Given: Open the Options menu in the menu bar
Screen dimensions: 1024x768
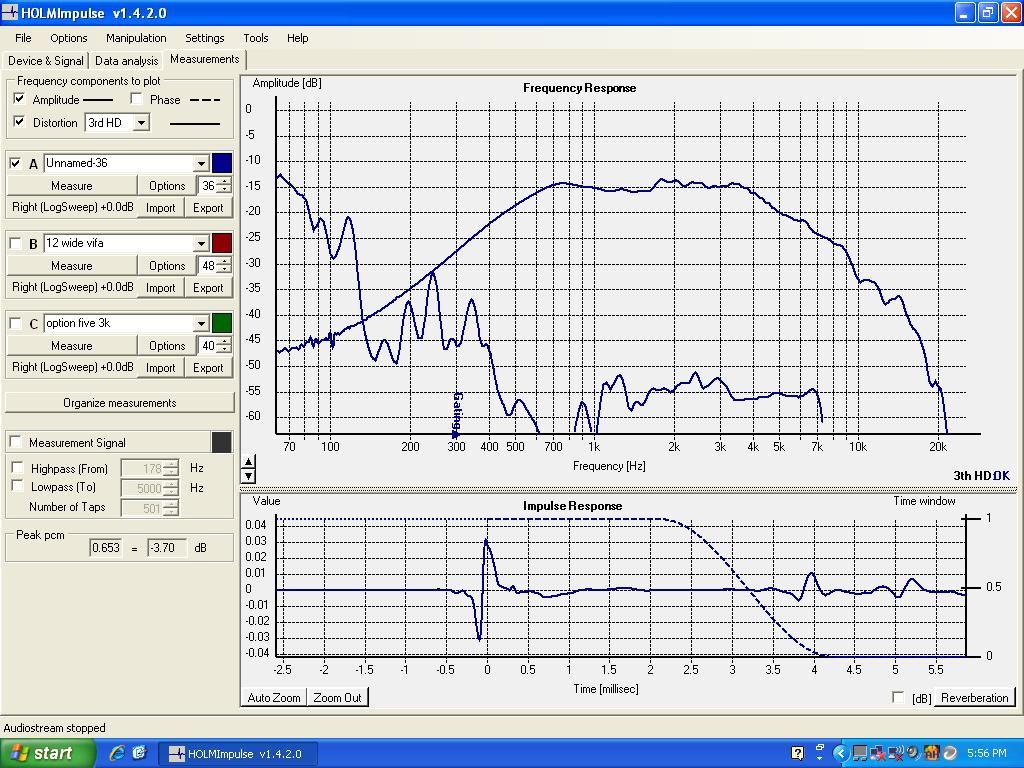Looking at the screenshot, I should (x=69, y=38).
